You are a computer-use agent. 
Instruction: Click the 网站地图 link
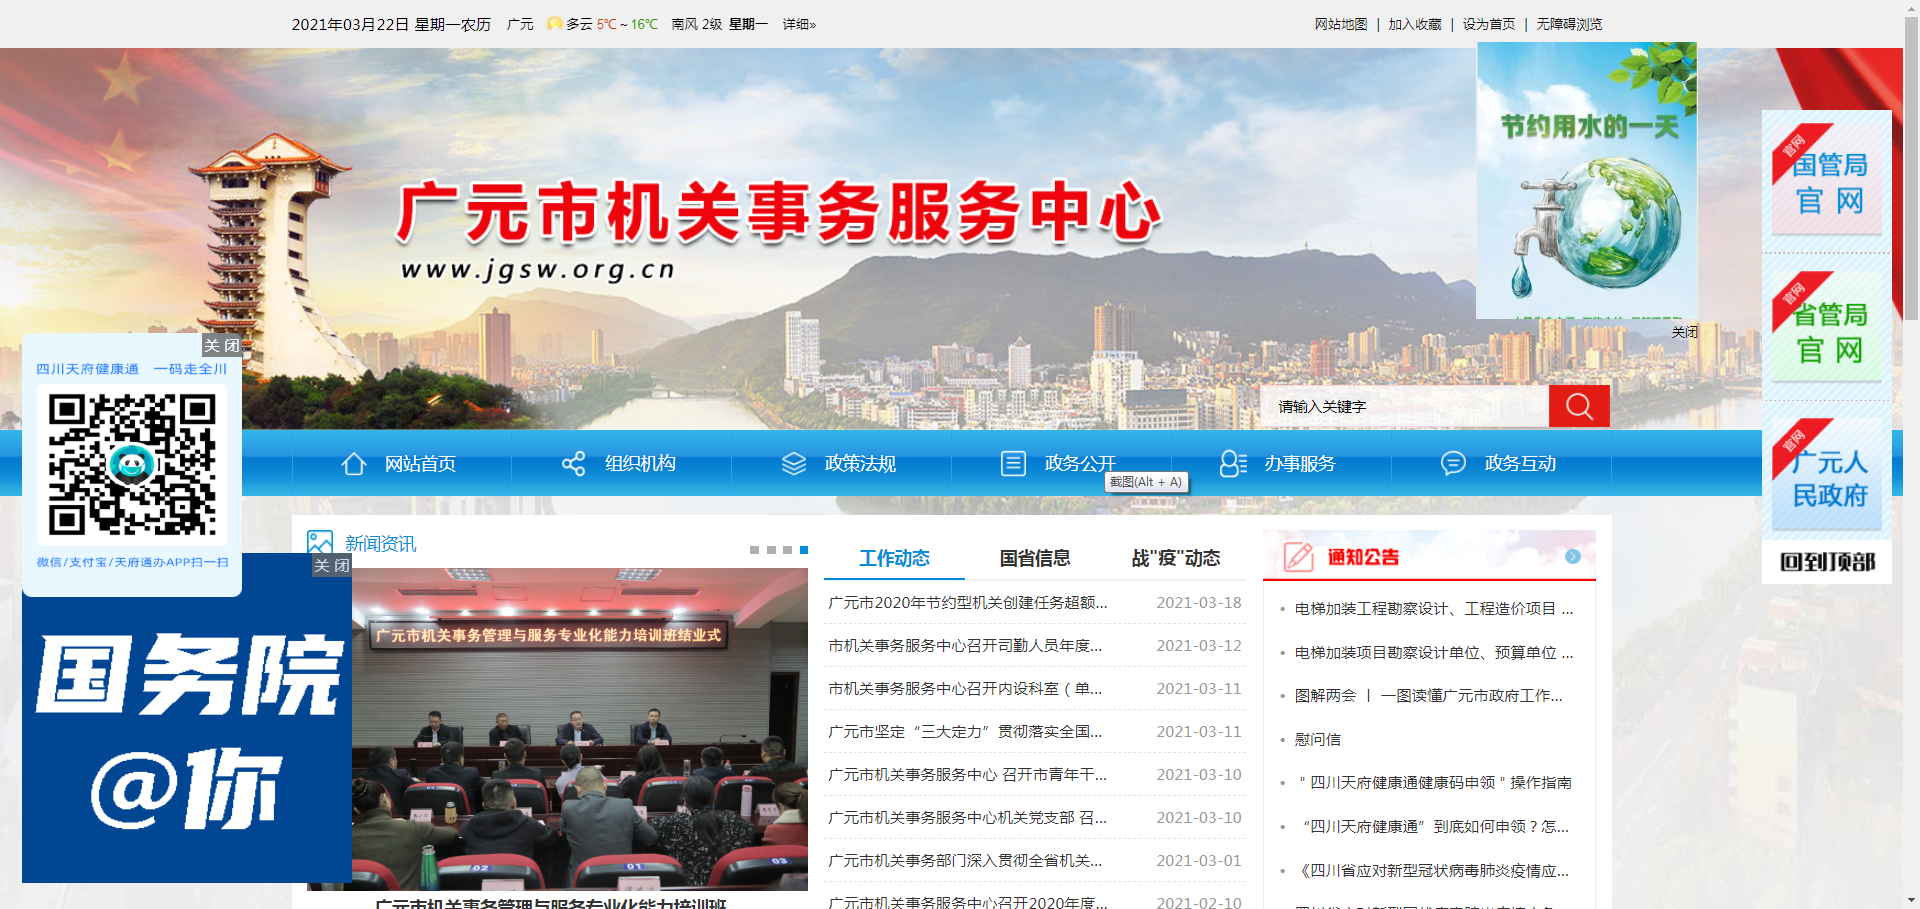[1341, 24]
